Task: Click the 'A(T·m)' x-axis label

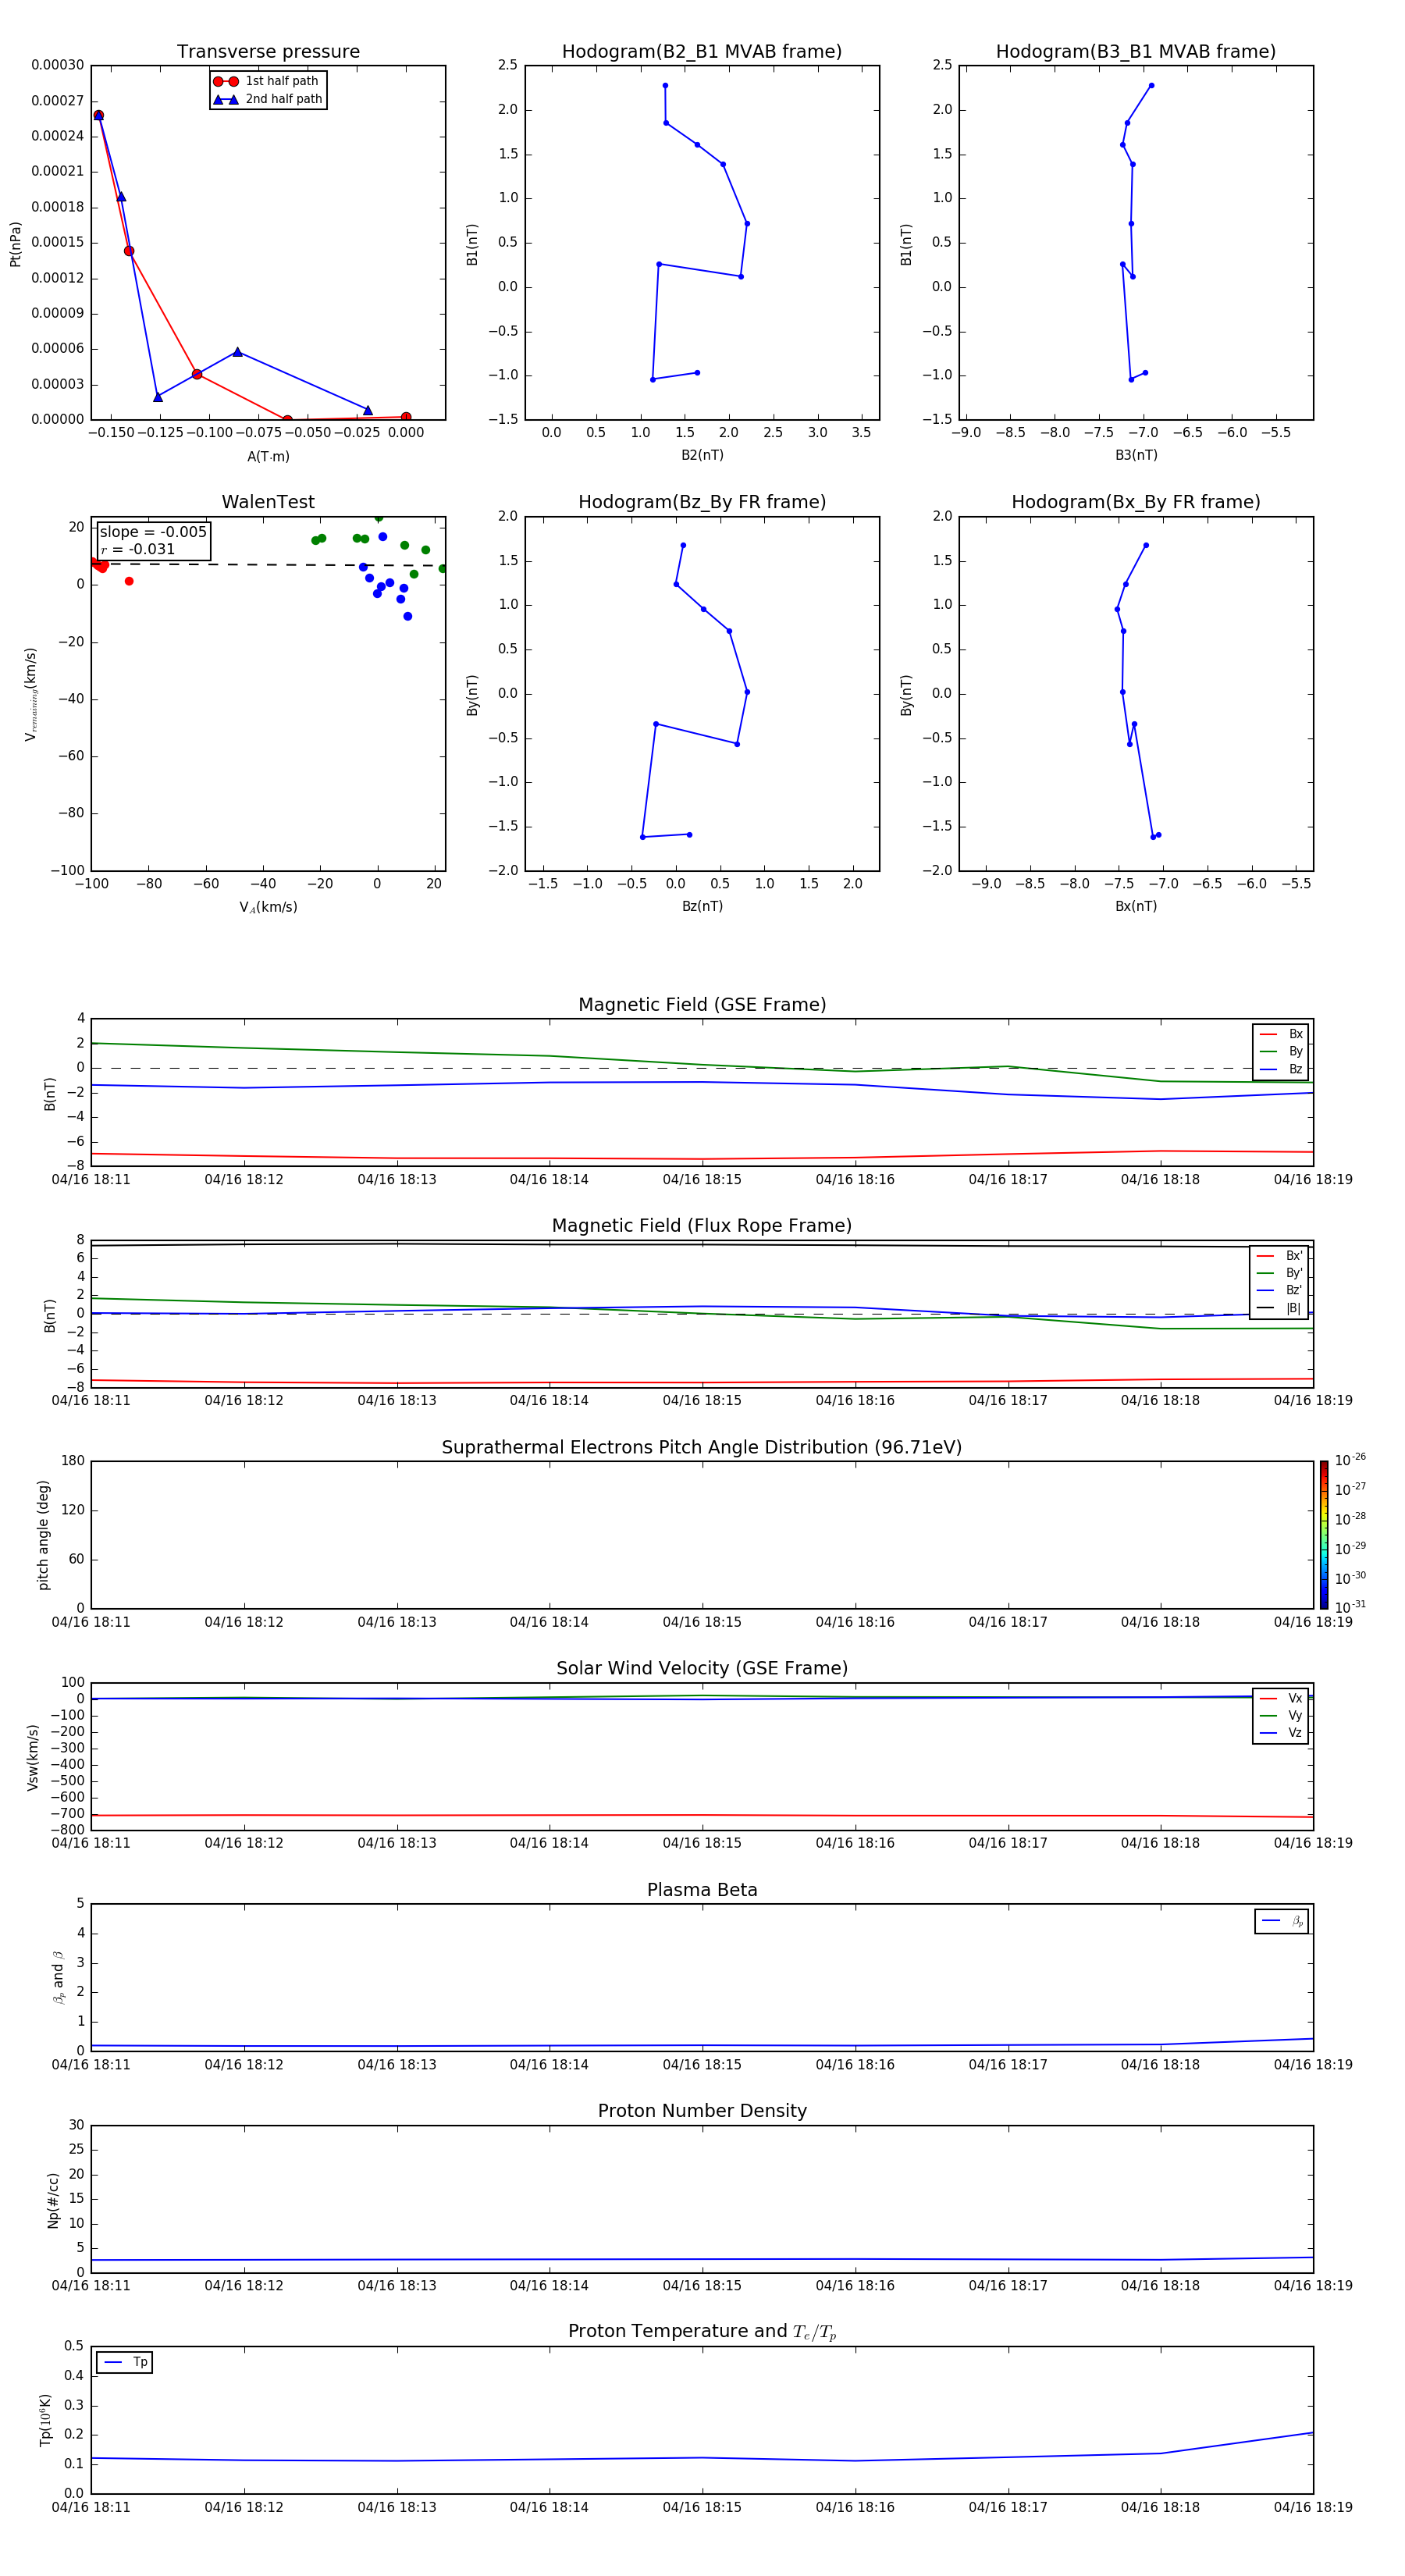Action: [268, 456]
